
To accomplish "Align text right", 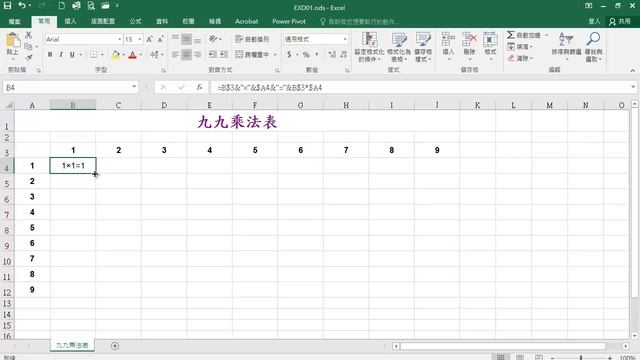I will tap(197, 54).
